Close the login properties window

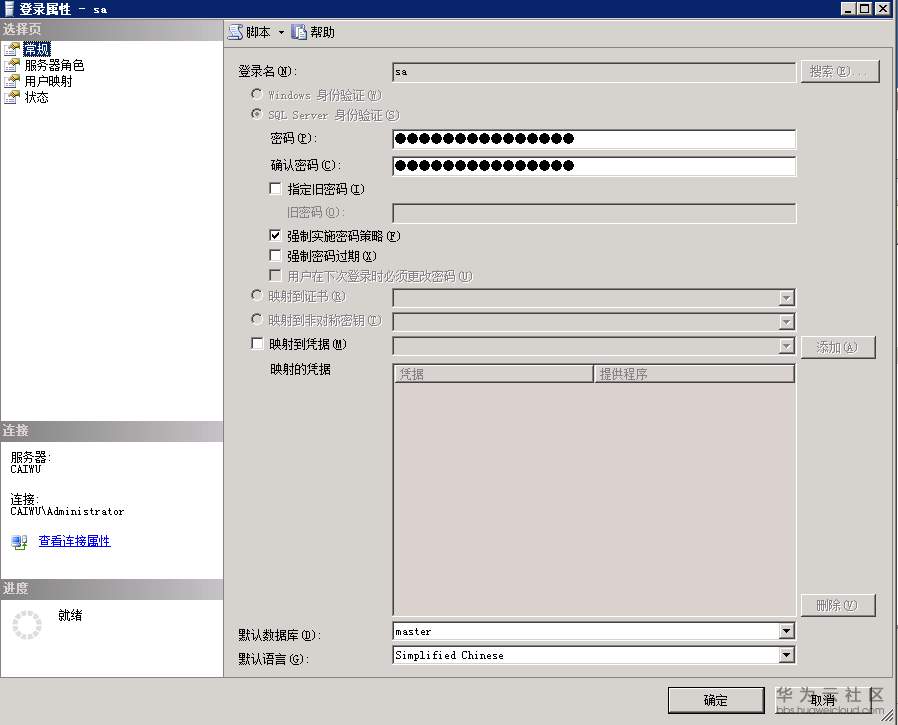(883, 8)
